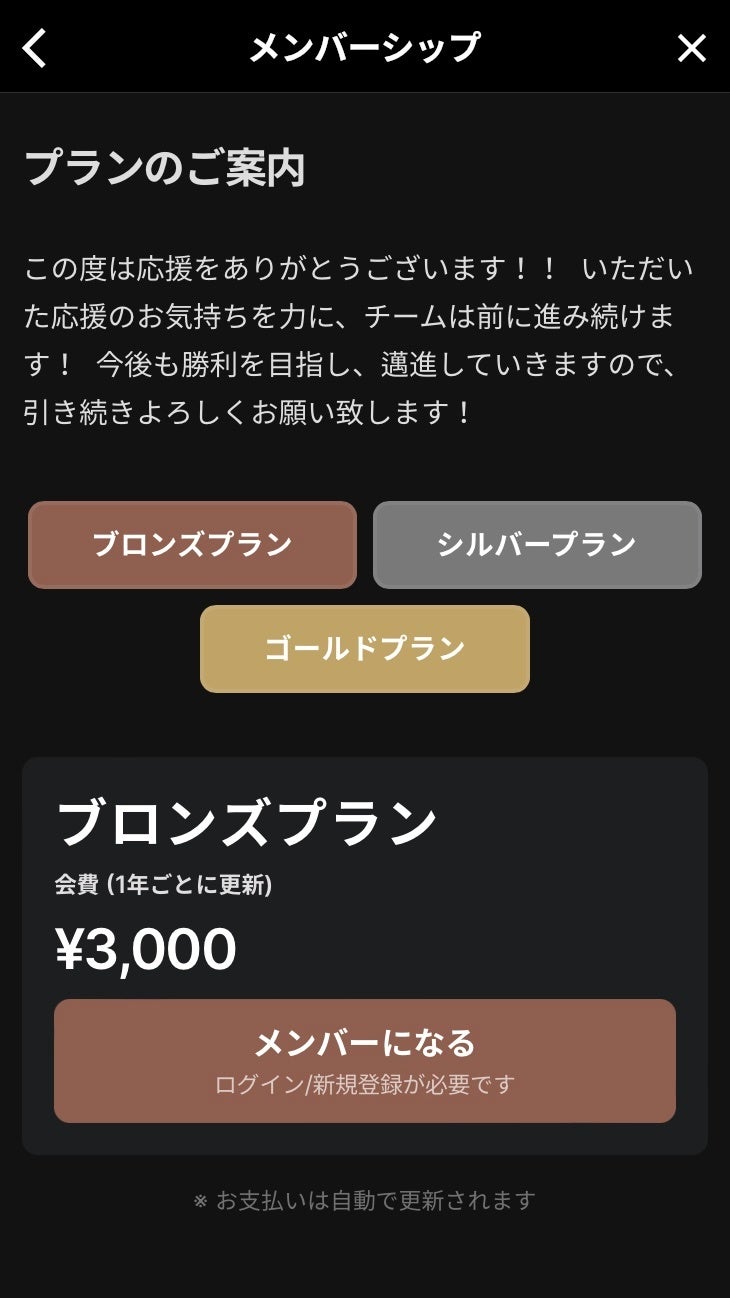The image size is (730, 1298).
Task: Click the ※ symbol before payment note
Action: pyautogui.click(x=200, y=1200)
